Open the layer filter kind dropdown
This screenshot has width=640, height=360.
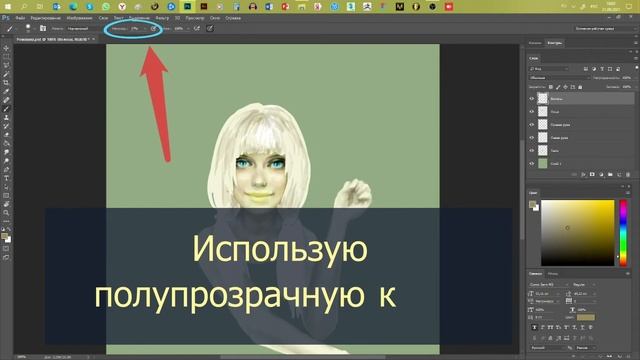click(x=548, y=69)
